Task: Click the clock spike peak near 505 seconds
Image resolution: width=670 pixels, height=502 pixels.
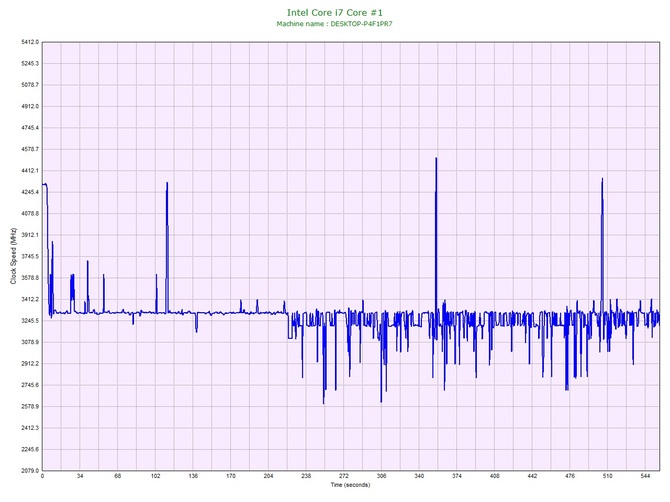Action: [x=602, y=179]
